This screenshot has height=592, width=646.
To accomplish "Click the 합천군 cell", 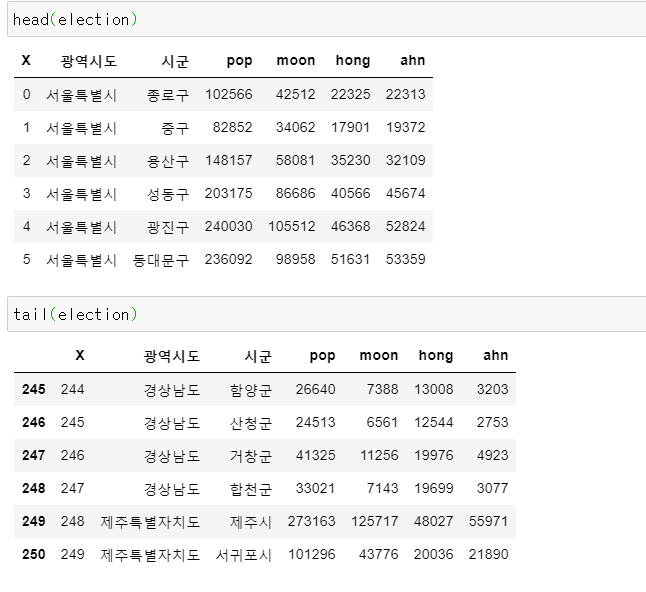I will (x=250, y=489).
